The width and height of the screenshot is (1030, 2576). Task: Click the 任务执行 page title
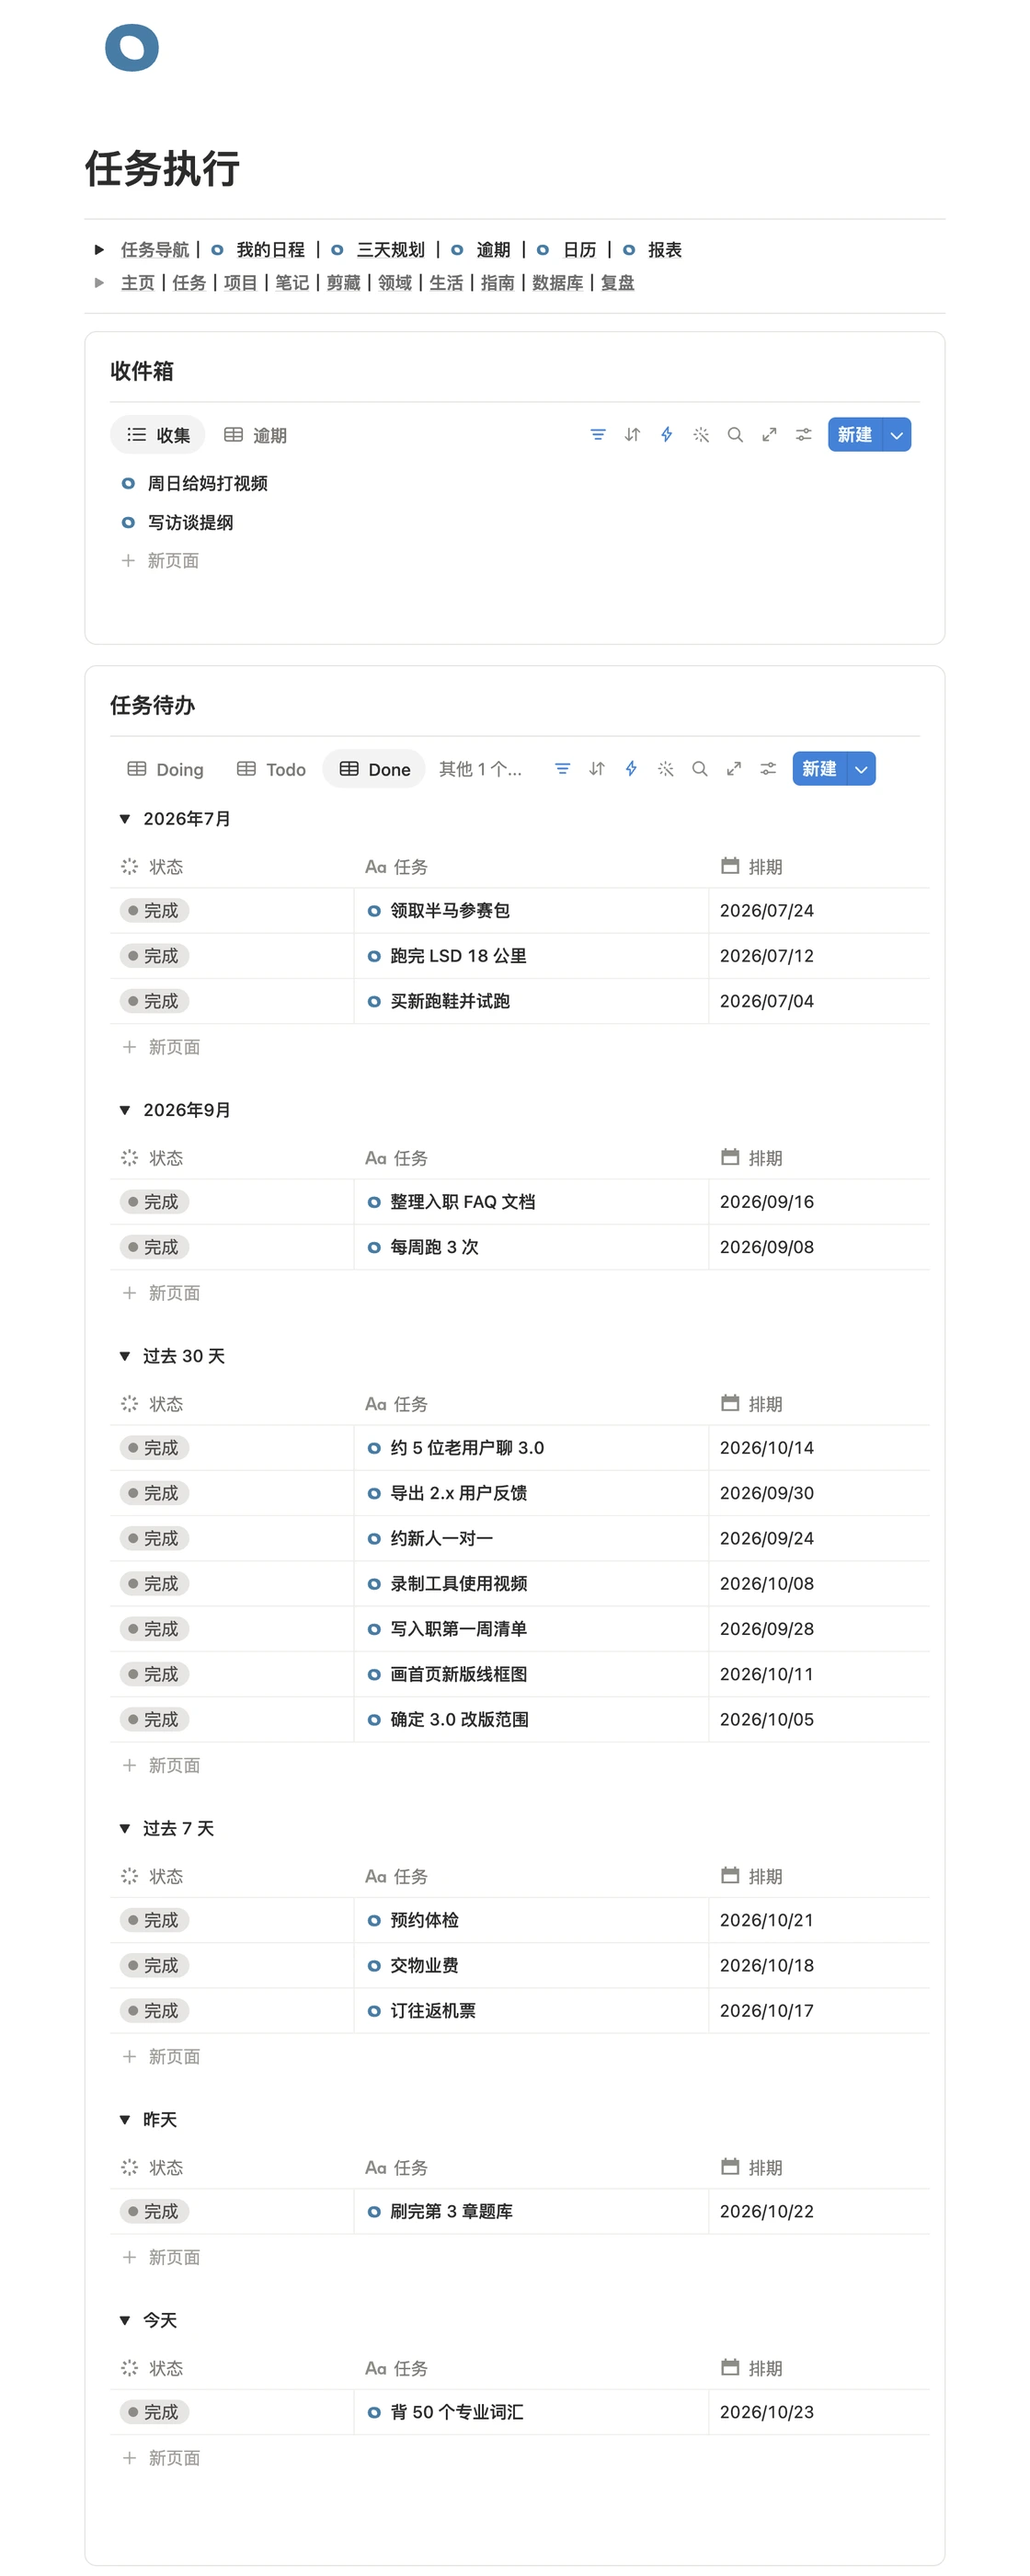pos(162,168)
